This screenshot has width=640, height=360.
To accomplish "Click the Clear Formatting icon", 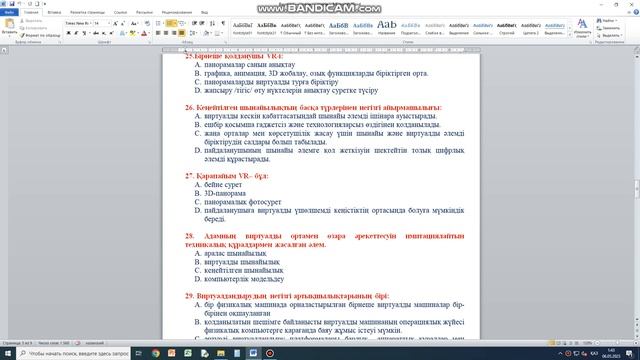I will click(147, 23).
